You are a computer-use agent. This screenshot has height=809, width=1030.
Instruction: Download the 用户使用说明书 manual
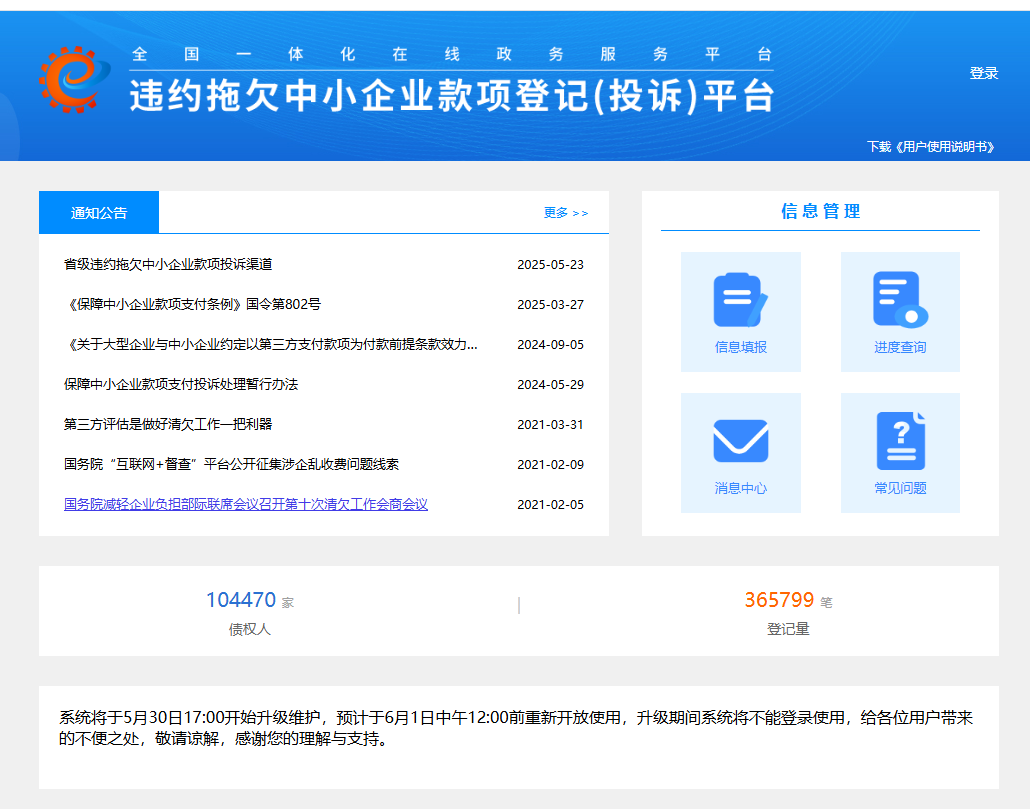tap(930, 146)
